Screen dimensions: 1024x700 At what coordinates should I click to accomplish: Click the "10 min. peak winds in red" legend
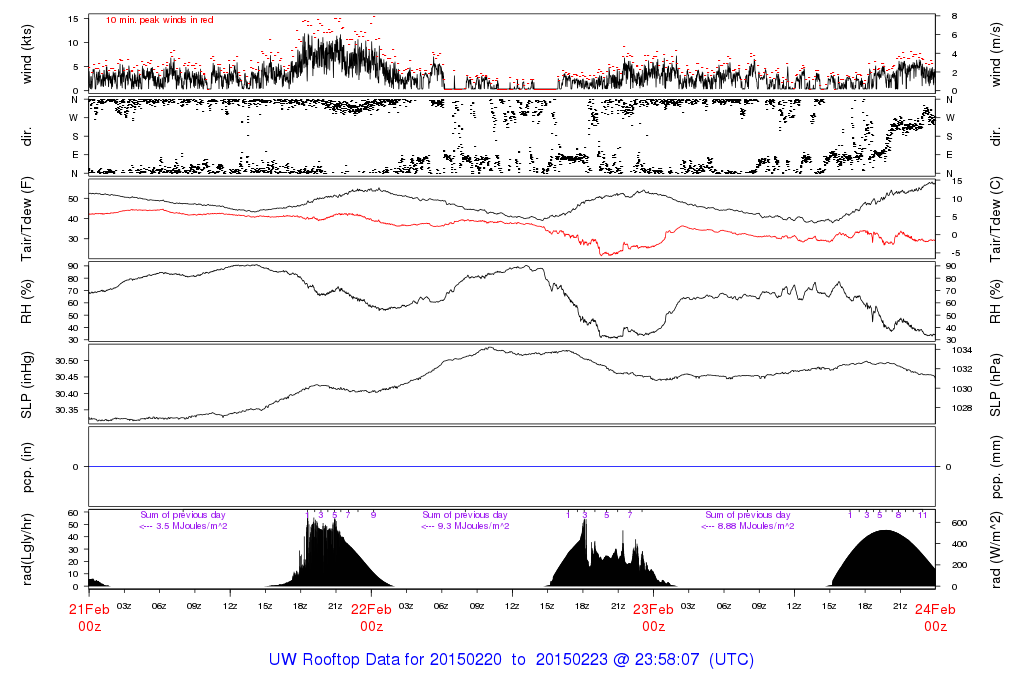pyautogui.click(x=160, y=20)
